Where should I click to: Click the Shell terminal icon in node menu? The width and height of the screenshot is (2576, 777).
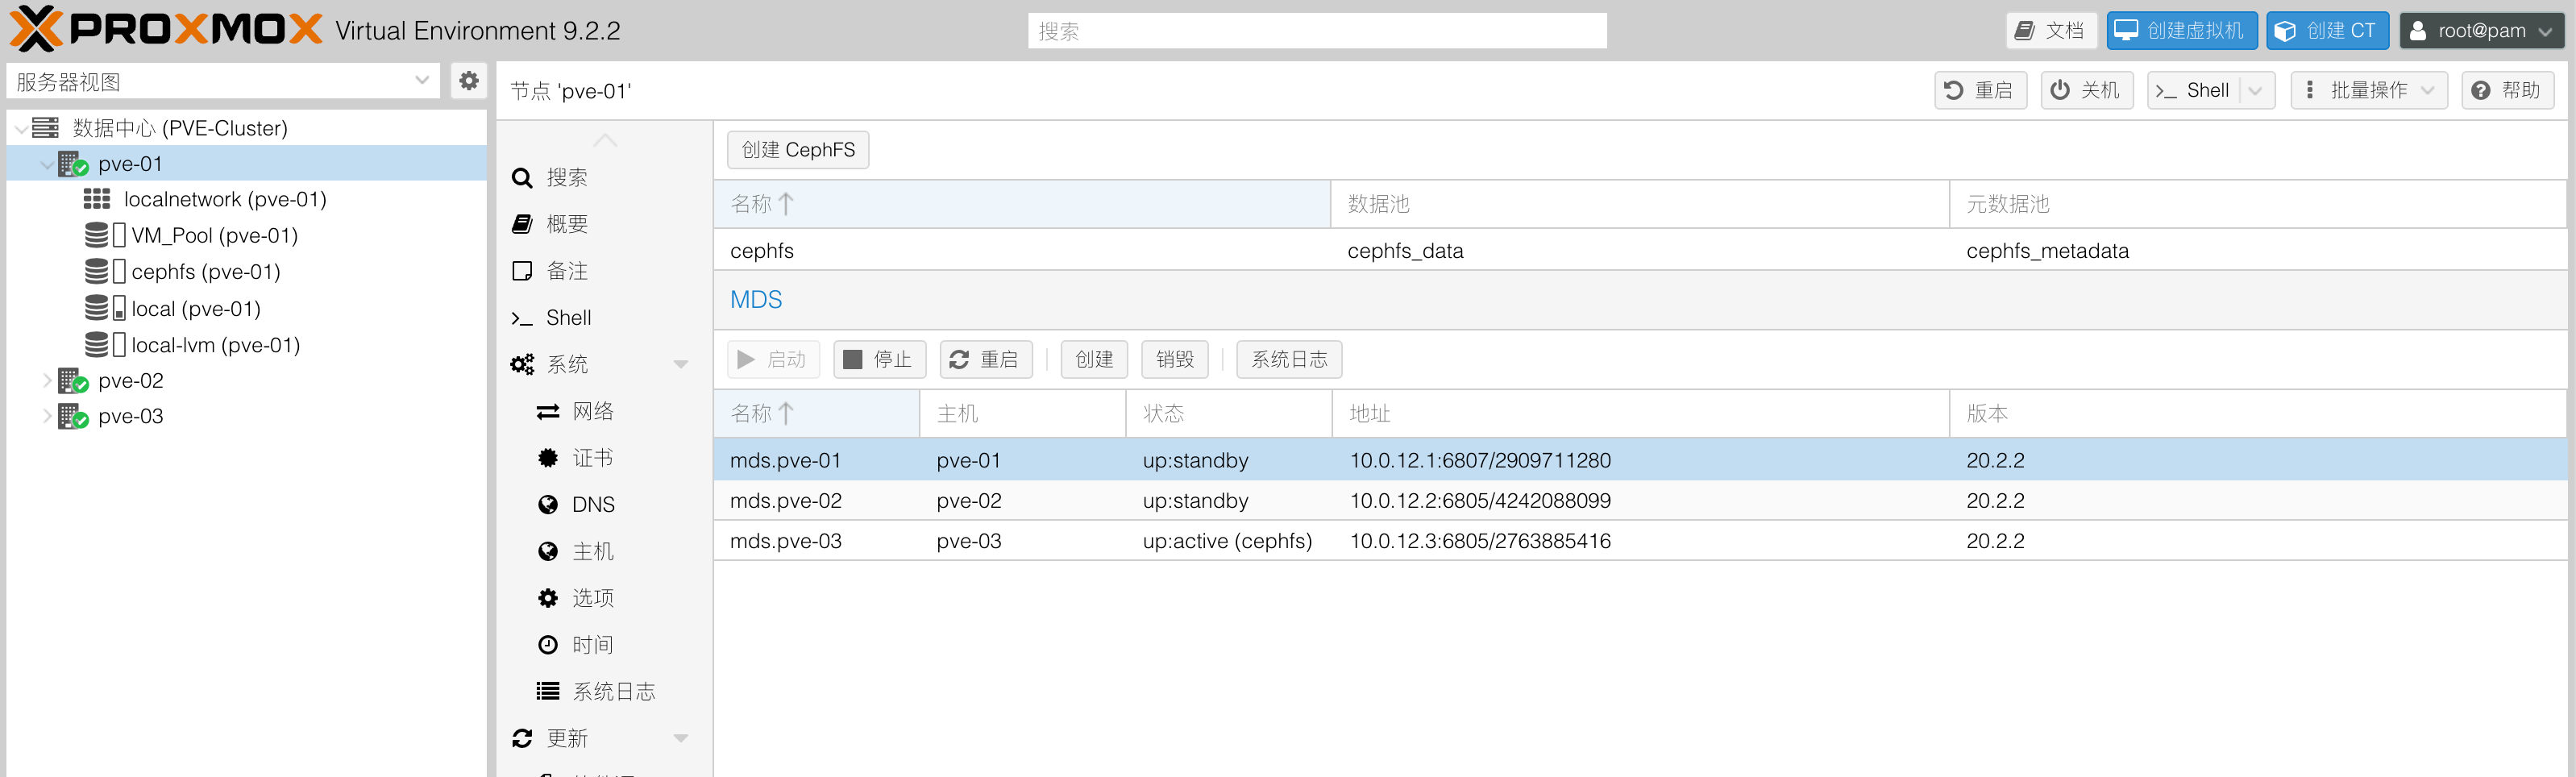click(522, 318)
